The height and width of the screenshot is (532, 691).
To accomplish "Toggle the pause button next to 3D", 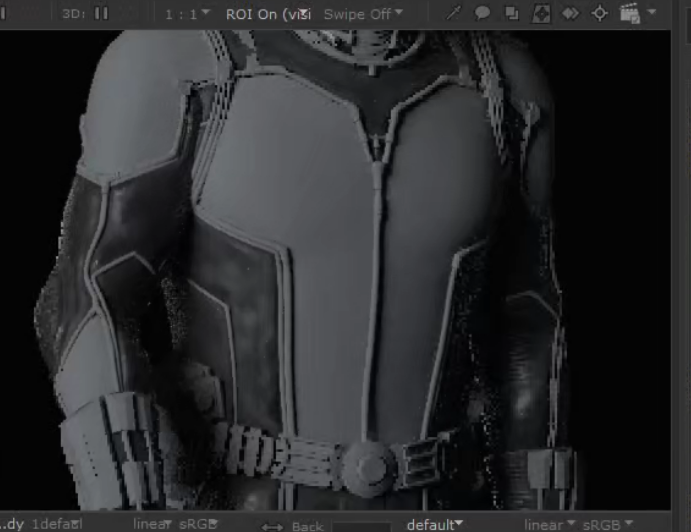I will pos(101,13).
